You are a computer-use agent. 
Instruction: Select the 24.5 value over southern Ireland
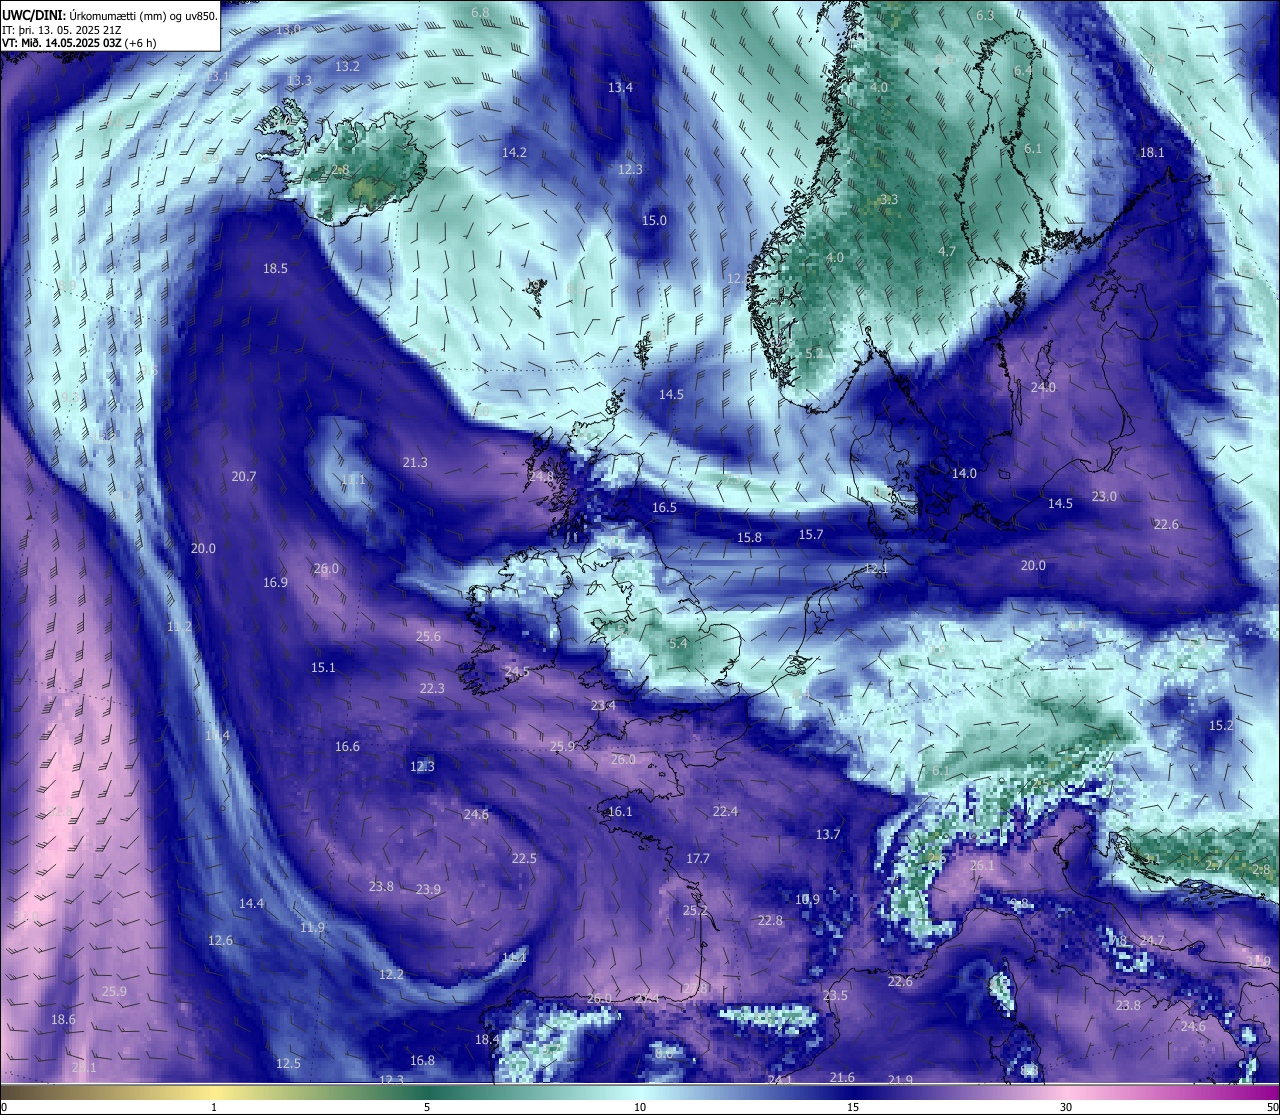click(x=517, y=672)
